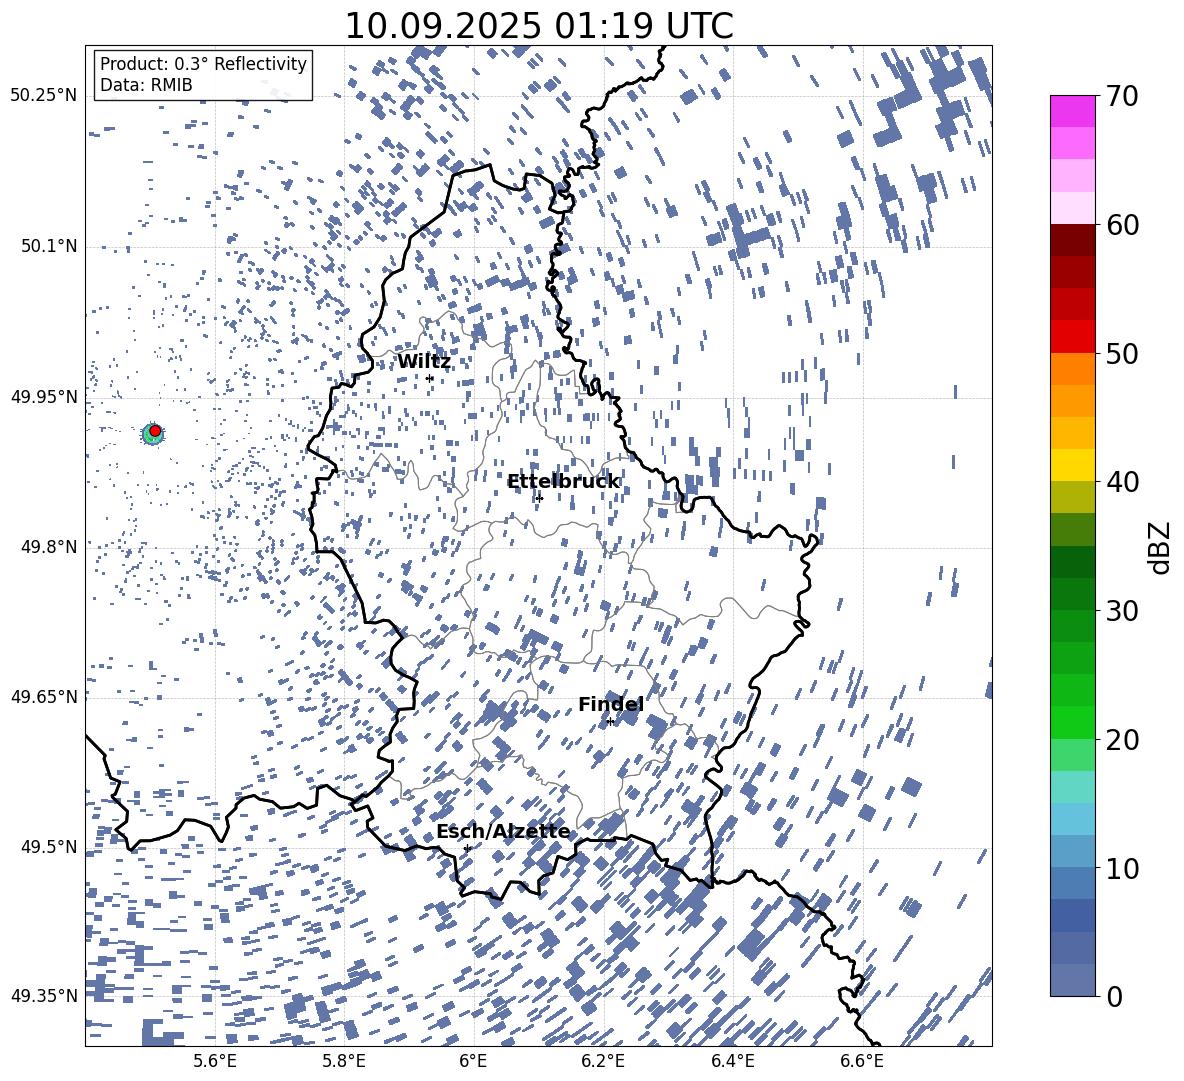Click the Data: RMIB text

click(146, 85)
